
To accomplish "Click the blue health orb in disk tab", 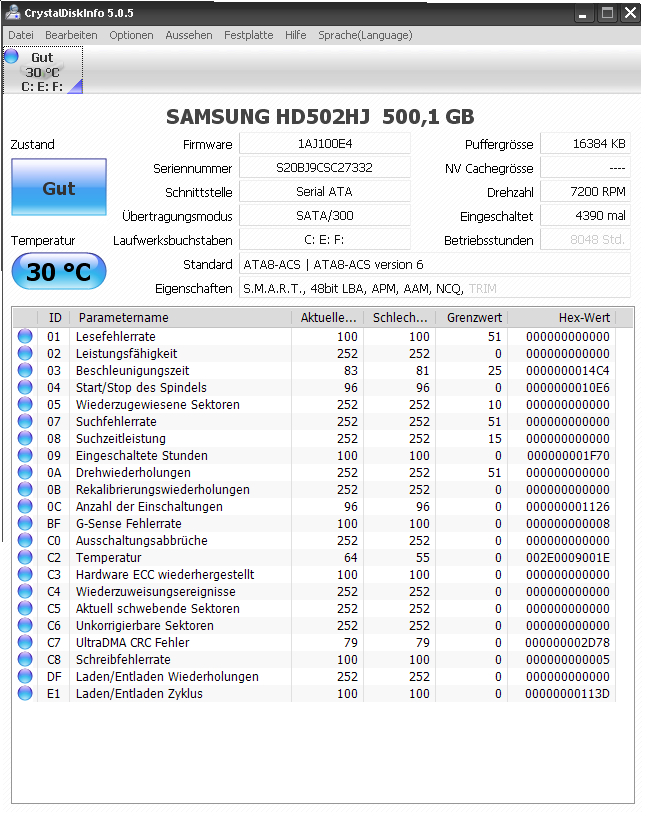I will [12, 56].
